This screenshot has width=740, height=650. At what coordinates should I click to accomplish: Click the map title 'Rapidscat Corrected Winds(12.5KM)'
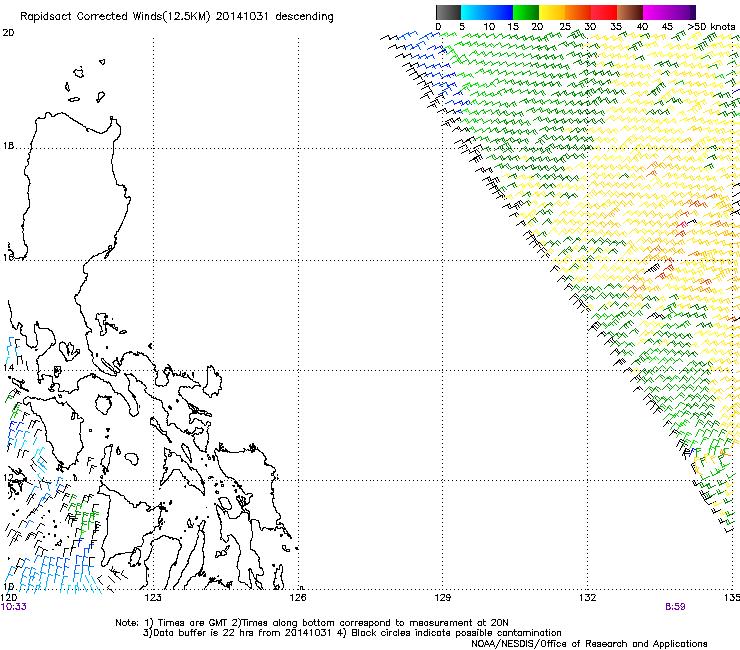(115, 17)
